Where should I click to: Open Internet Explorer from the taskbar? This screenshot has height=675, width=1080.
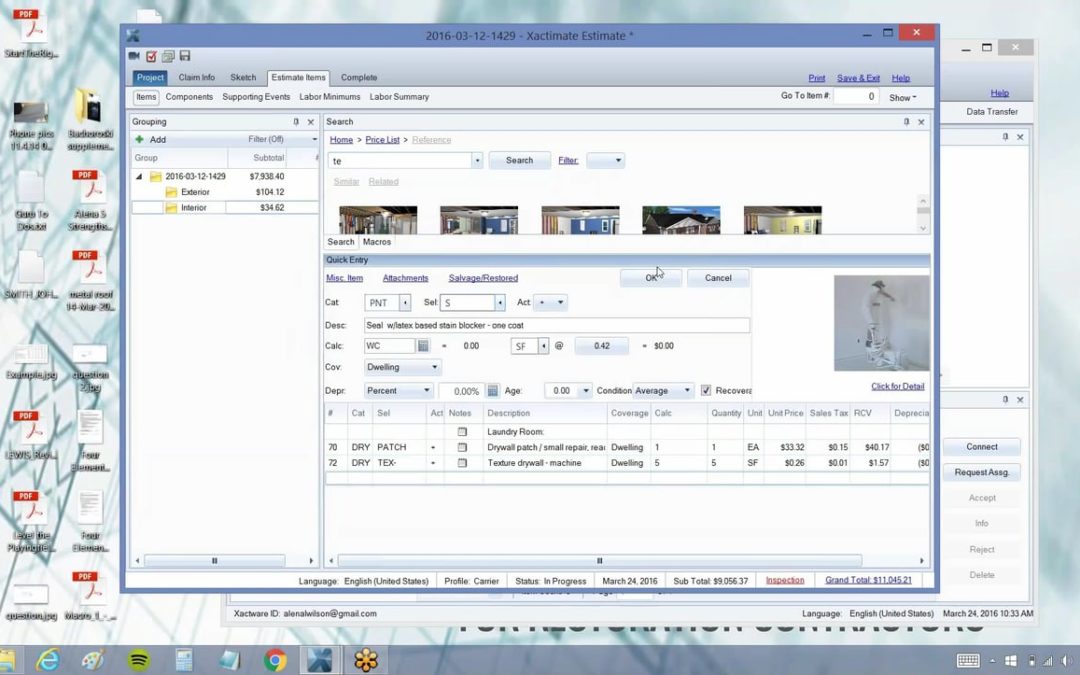pos(48,661)
